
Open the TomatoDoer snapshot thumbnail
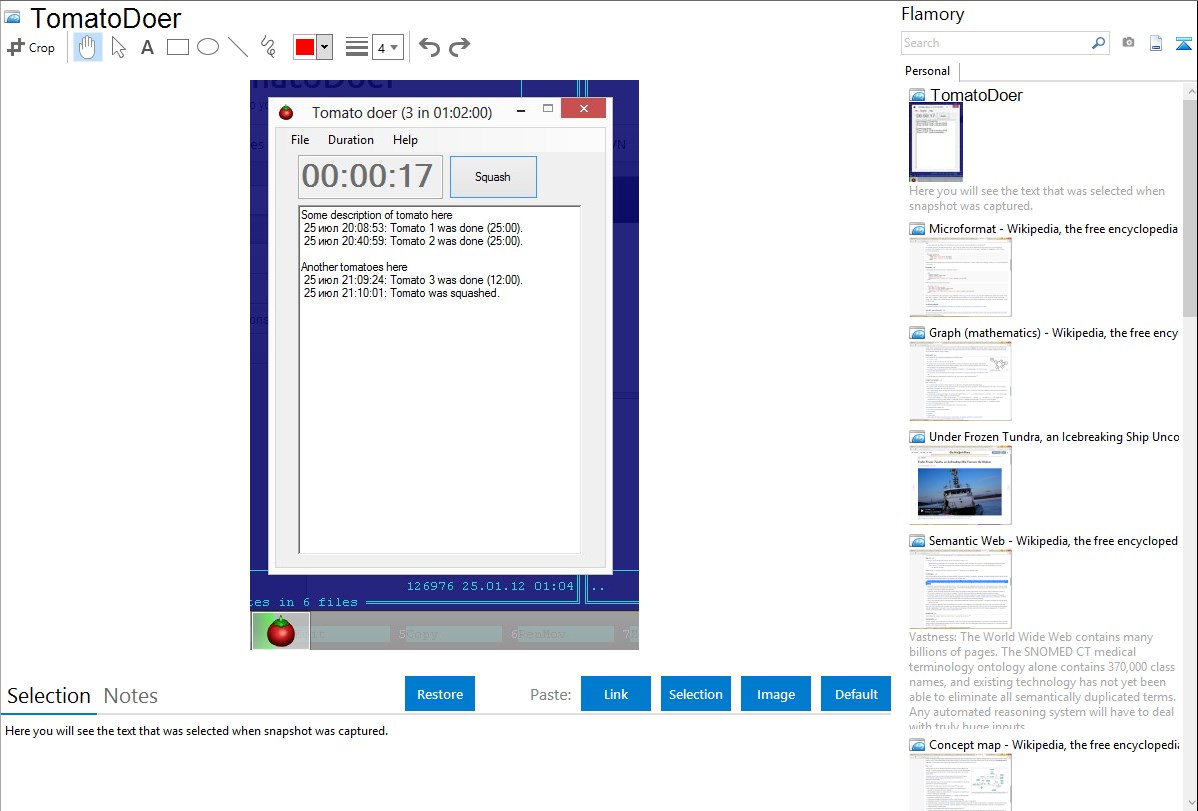(936, 141)
